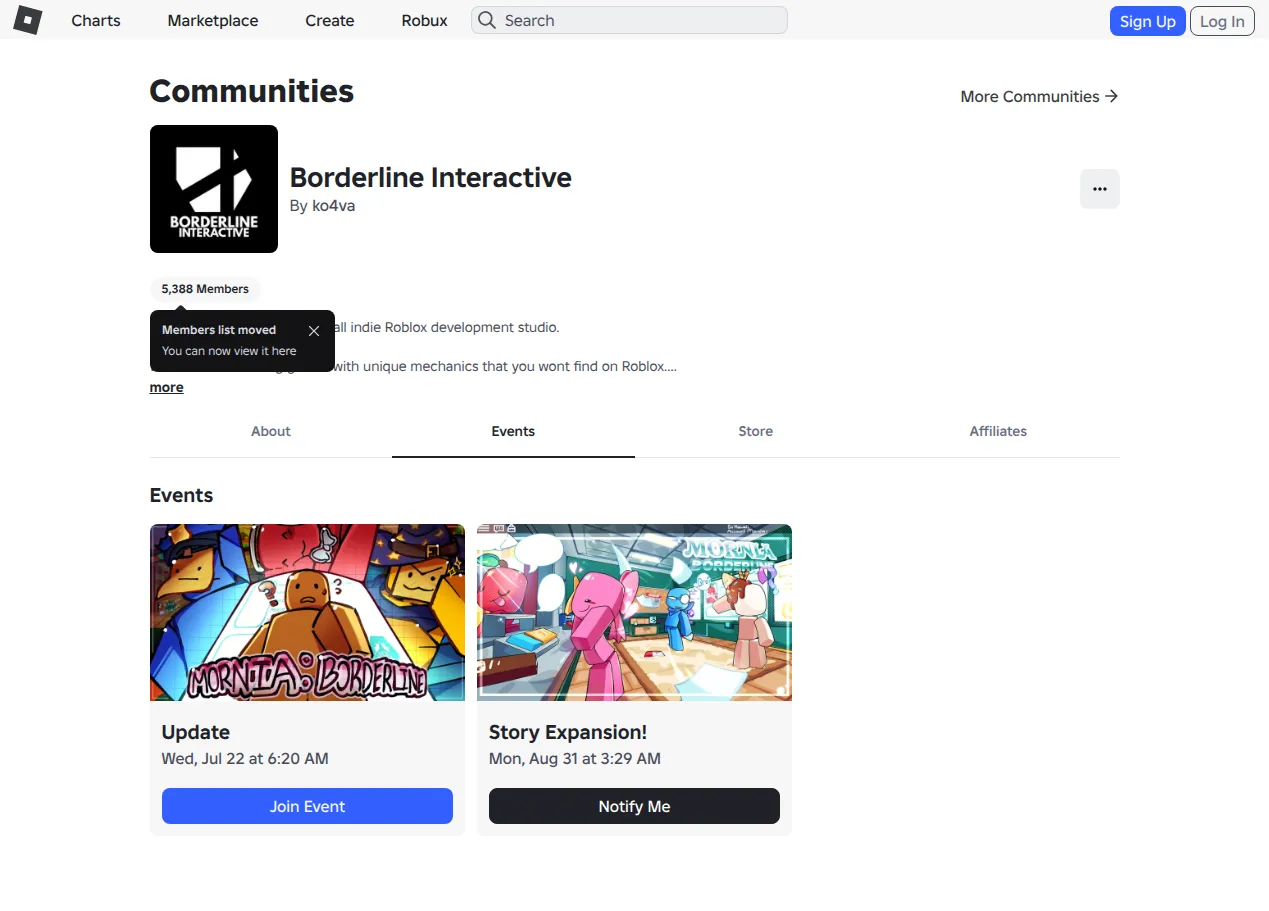Focus the Search input field
Image resolution: width=1269 pixels, height=911 pixels.
(629, 20)
